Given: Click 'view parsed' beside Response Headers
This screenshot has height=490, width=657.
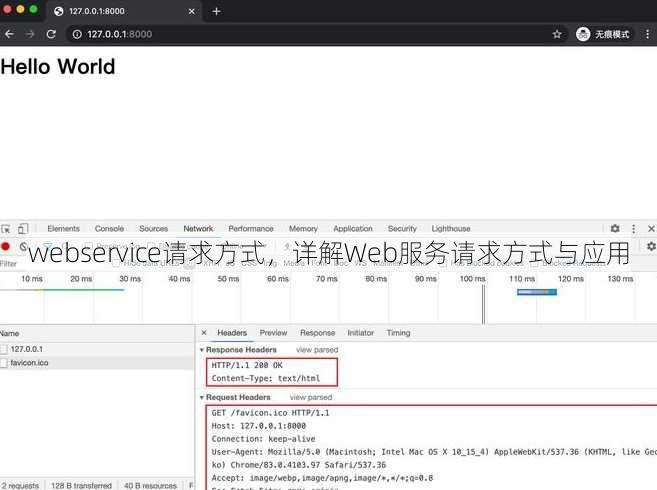Looking at the screenshot, I should 317,350.
